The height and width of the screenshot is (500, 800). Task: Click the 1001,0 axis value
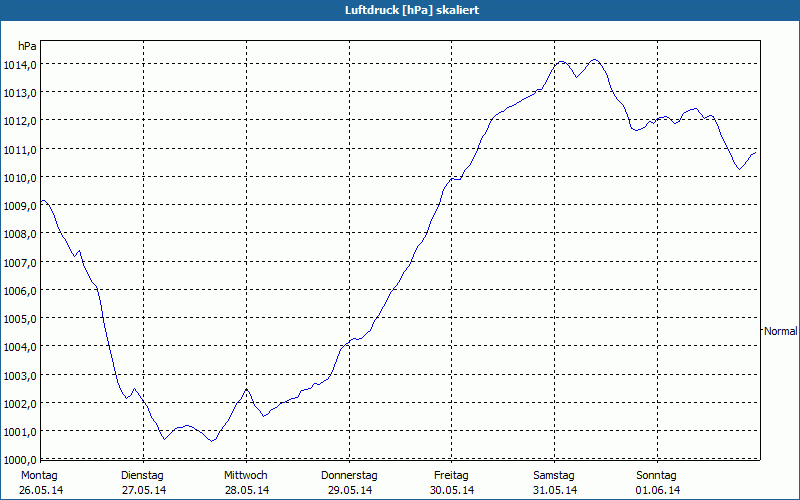coord(20,432)
